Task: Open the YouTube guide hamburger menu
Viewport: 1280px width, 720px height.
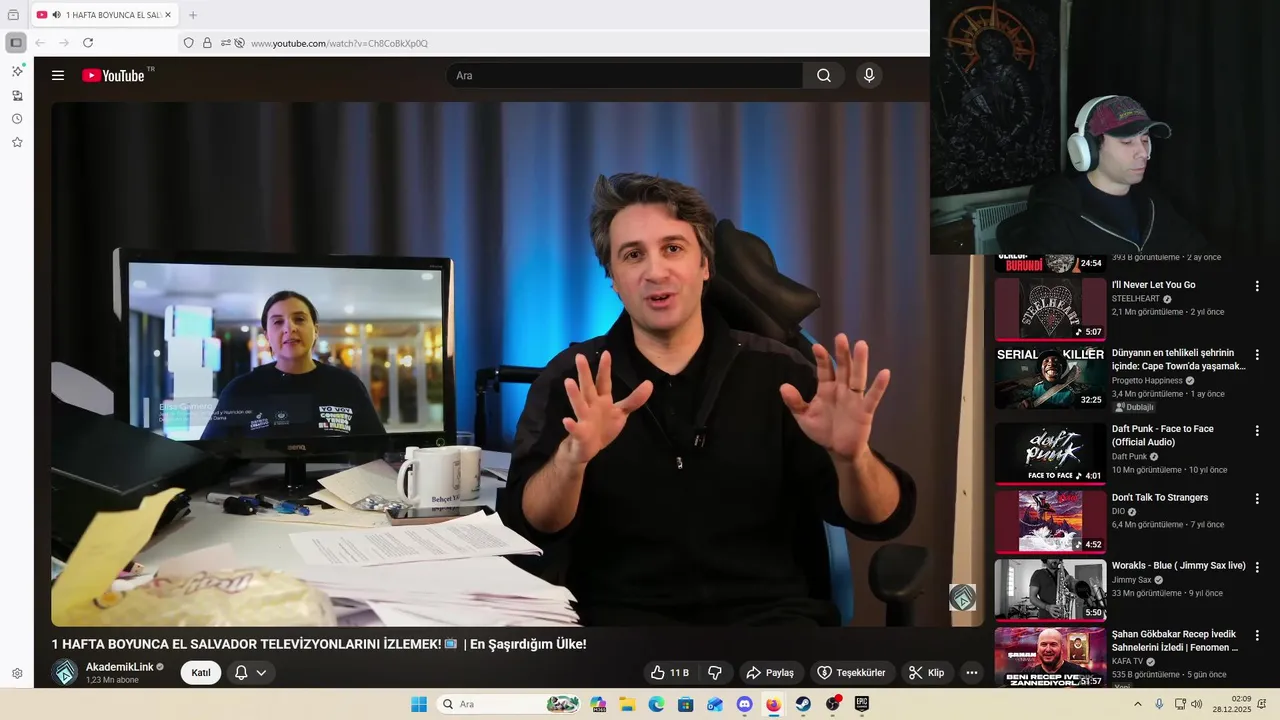Action: [x=58, y=75]
